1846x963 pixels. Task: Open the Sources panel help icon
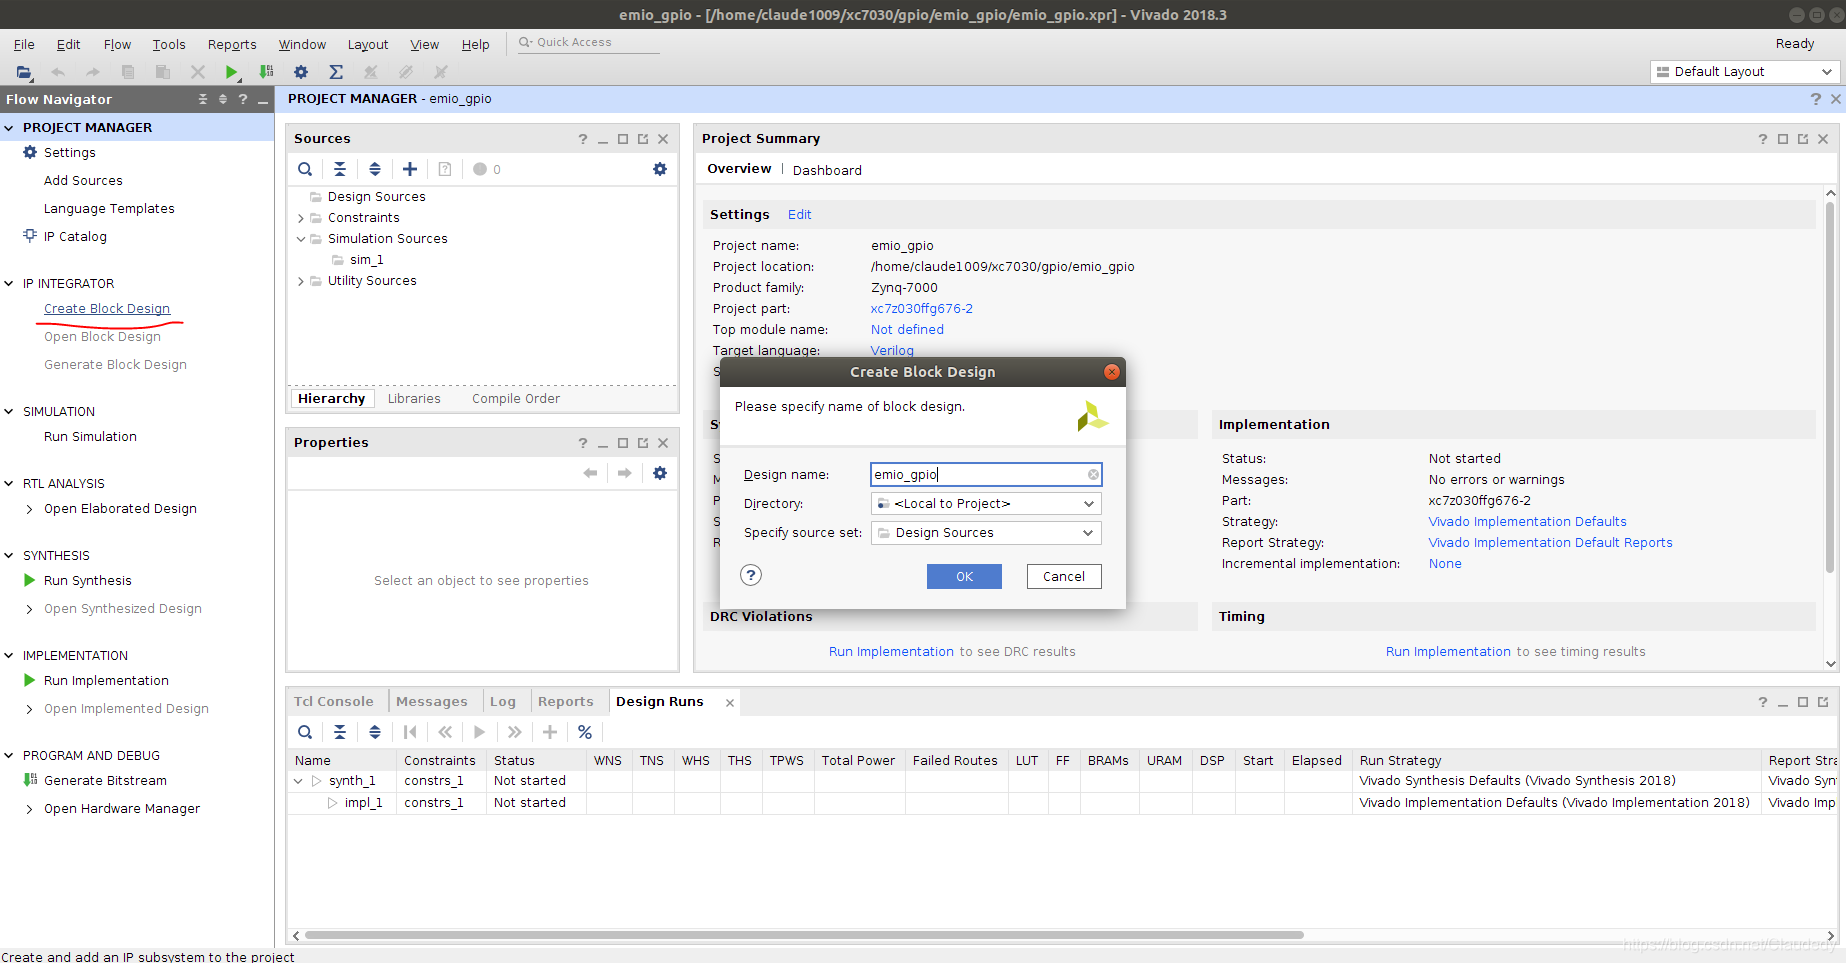click(x=583, y=139)
